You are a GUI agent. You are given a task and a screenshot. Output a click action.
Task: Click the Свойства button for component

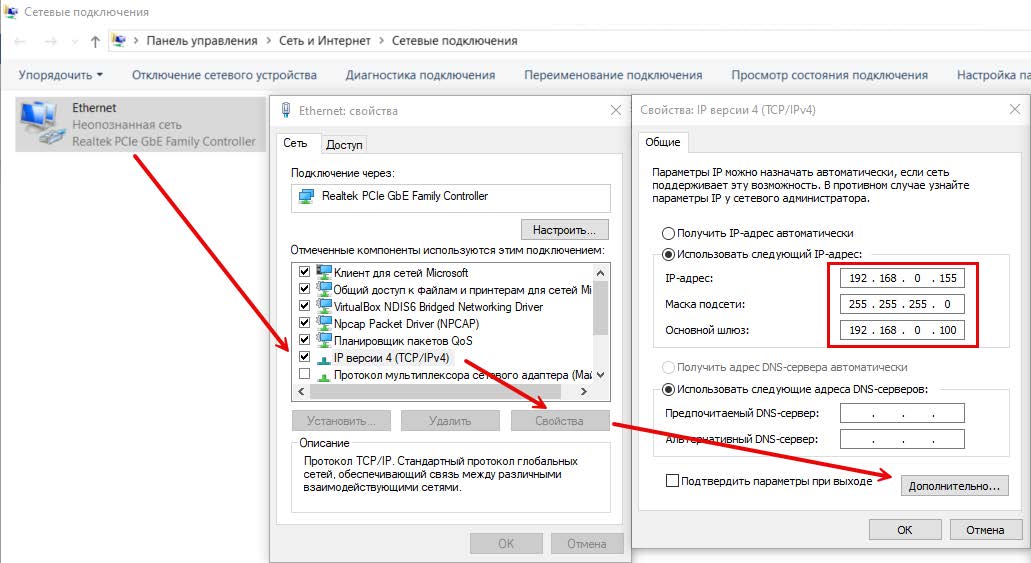point(560,421)
